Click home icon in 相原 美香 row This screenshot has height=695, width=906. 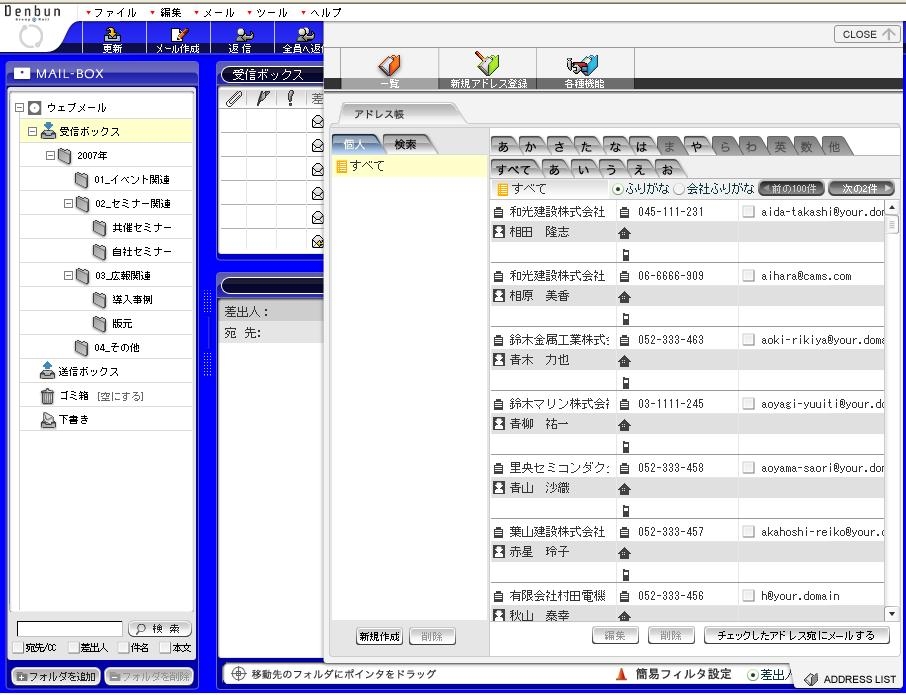pos(624,297)
